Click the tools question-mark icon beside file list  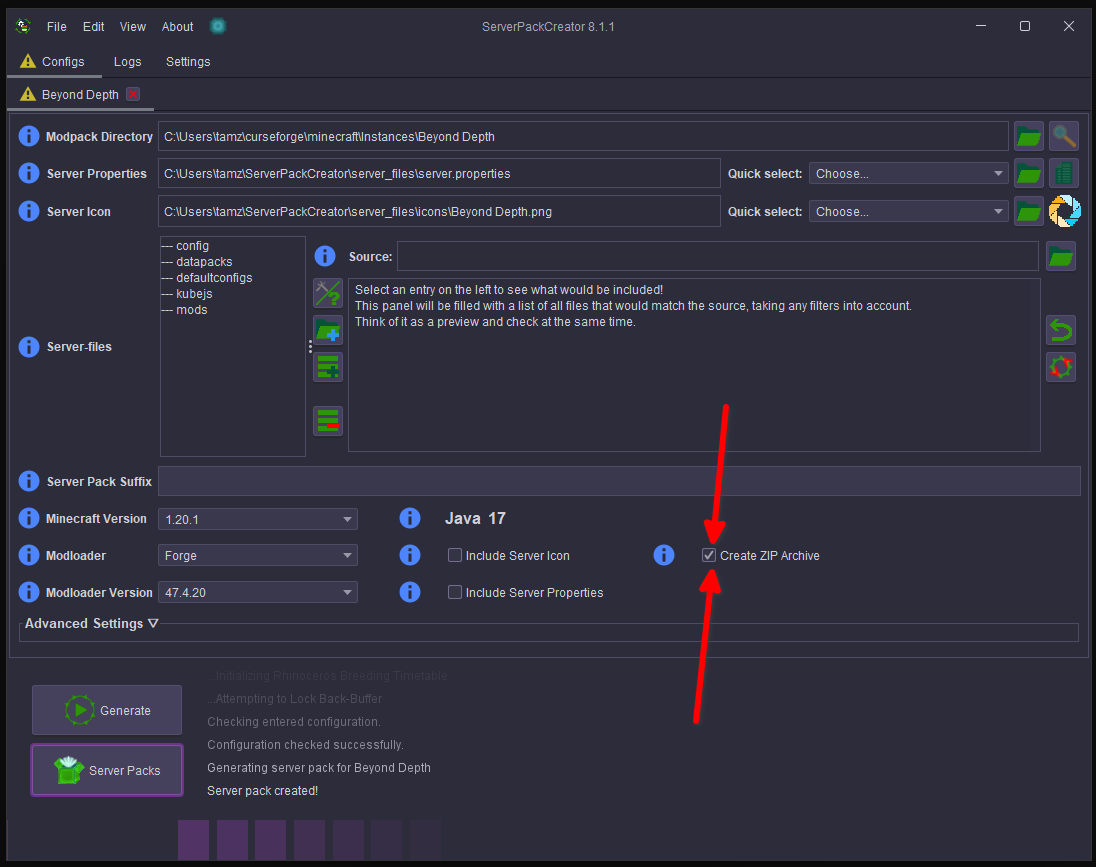point(328,293)
